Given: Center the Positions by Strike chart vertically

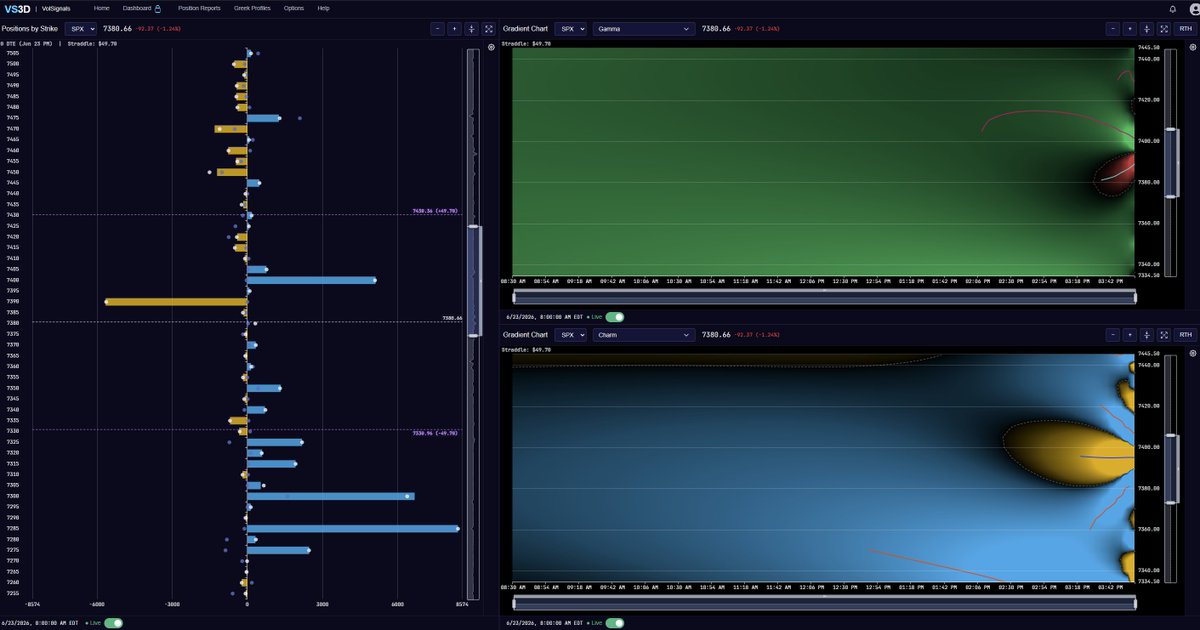Looking at the screenshot, I should (471, 29).
